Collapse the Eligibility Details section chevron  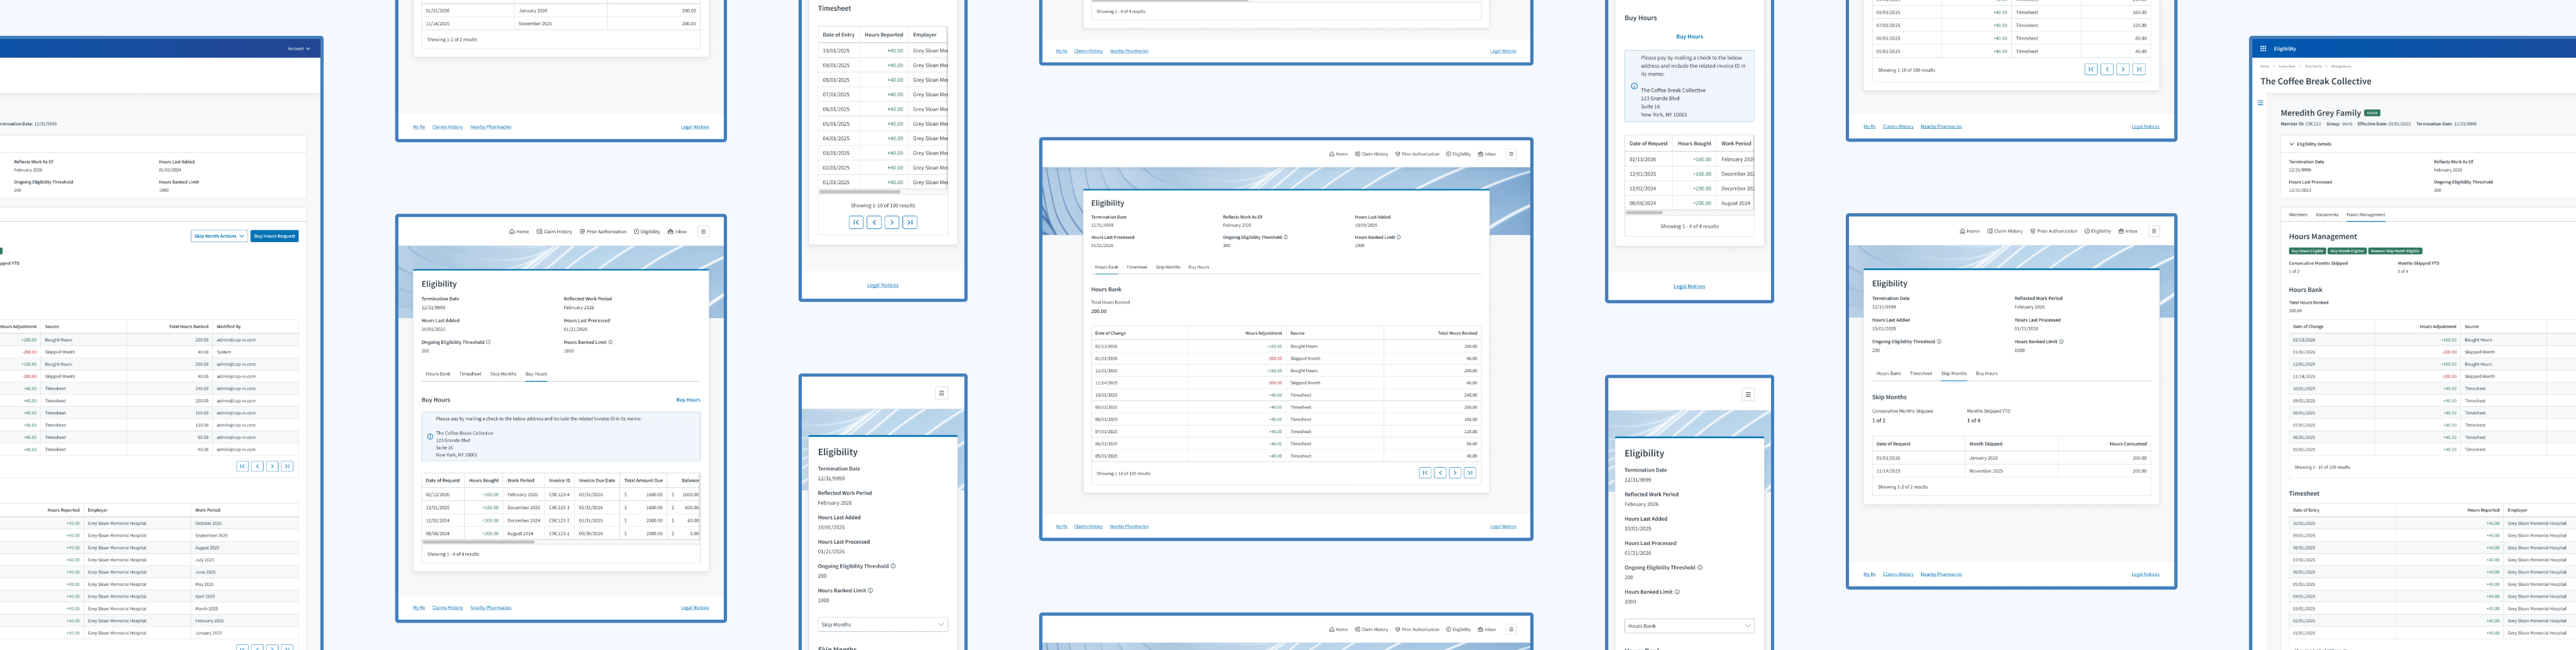point(2292,144)
